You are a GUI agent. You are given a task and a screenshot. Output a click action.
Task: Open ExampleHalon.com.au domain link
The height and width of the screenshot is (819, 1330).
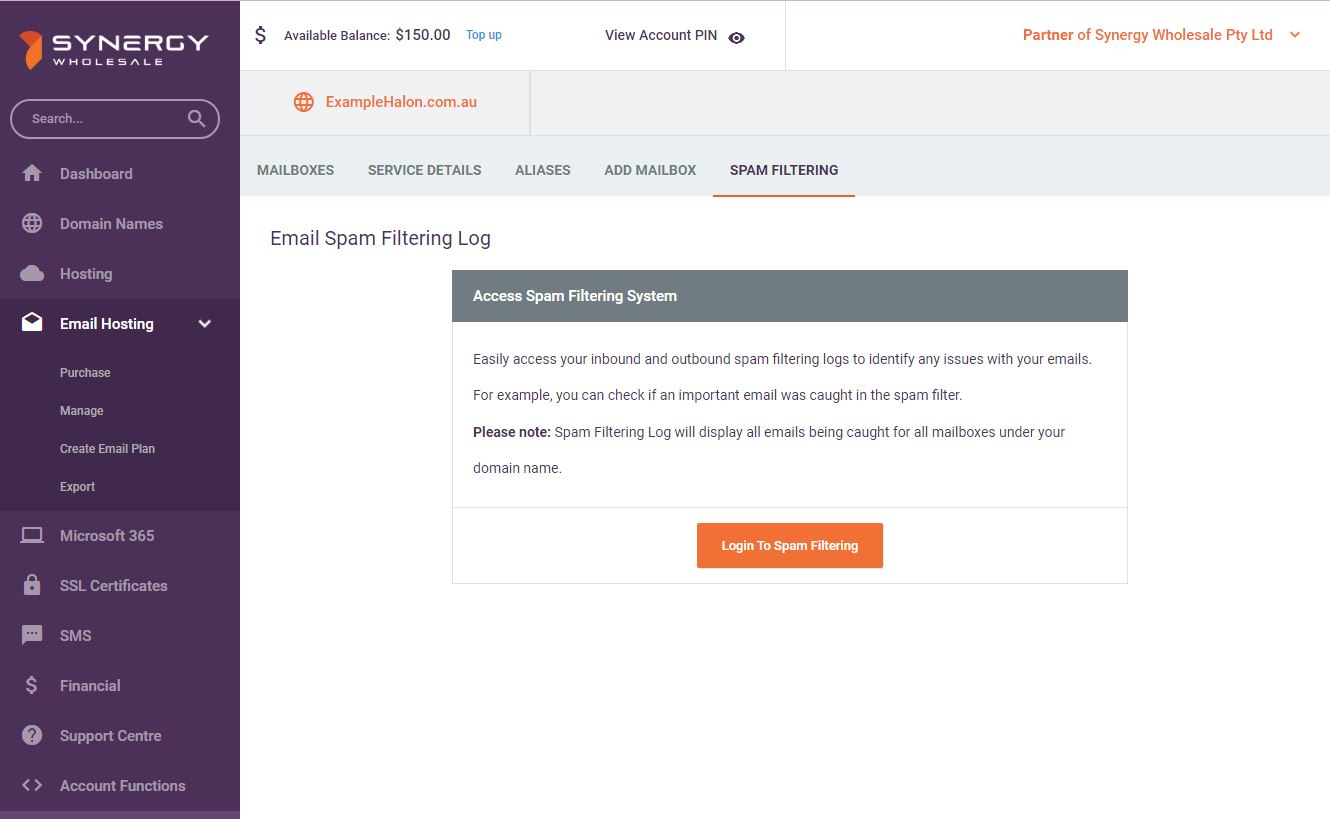point(400,102)
